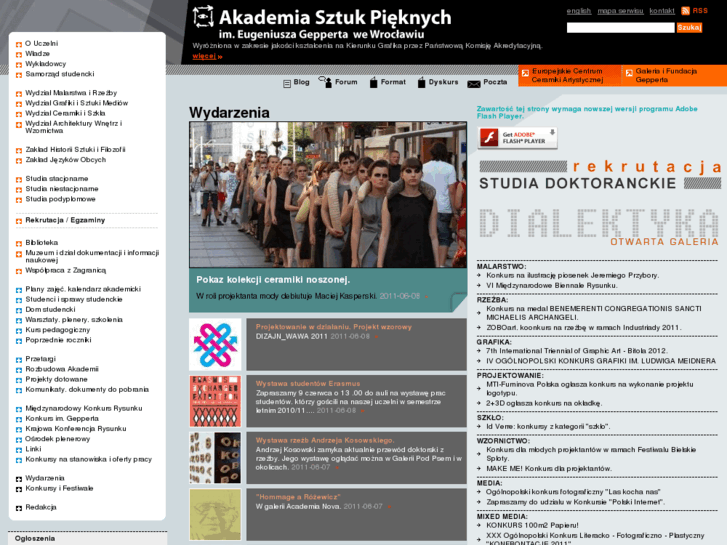727x545 pixels.
Task: Open VI Międzynarodowe Biennale Rysunku link
Action: [x=551, y=285]
